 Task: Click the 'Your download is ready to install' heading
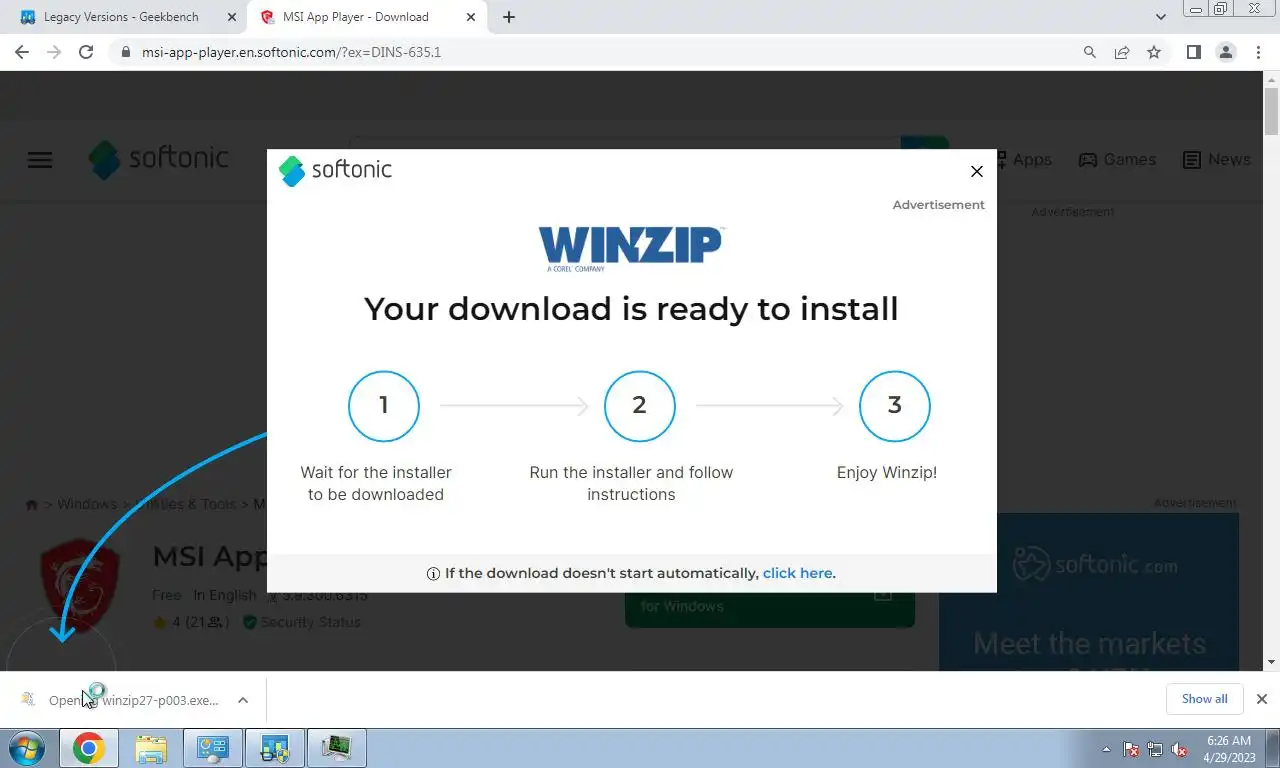[631, 308]
